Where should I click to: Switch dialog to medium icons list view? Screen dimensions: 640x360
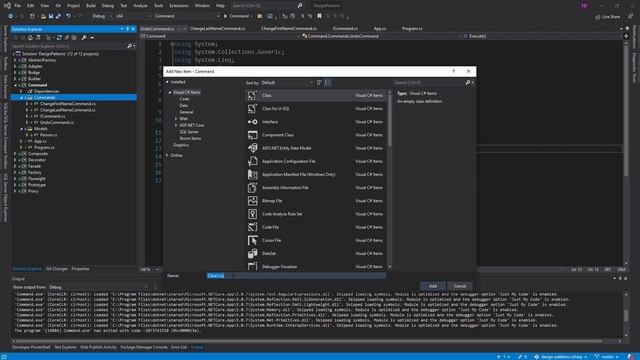tap(328, 83)
